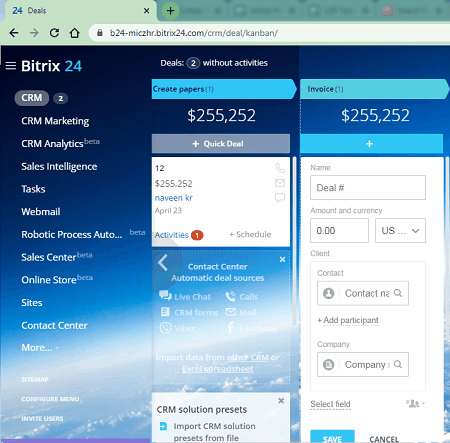Open CRM Marketing in the sidebar
Image resolution: width=450 pixels, height=443 pixels.
click(55, 121)
